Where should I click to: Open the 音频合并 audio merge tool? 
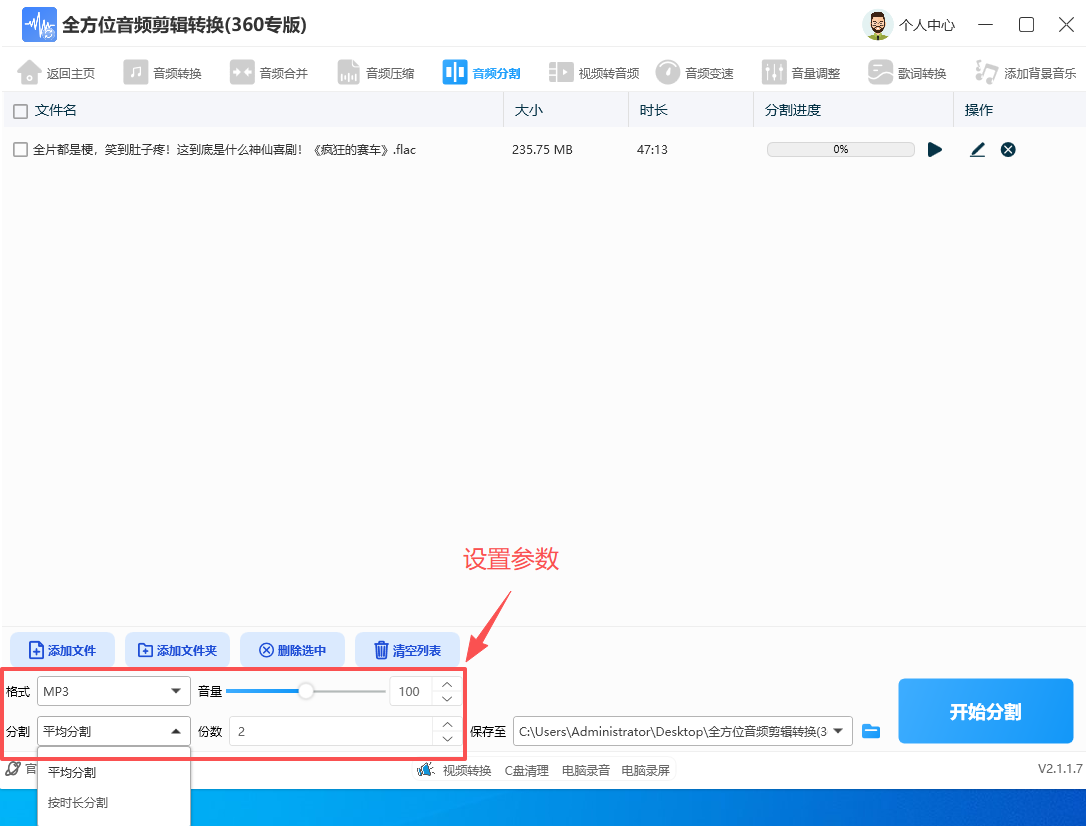point(268,71)
